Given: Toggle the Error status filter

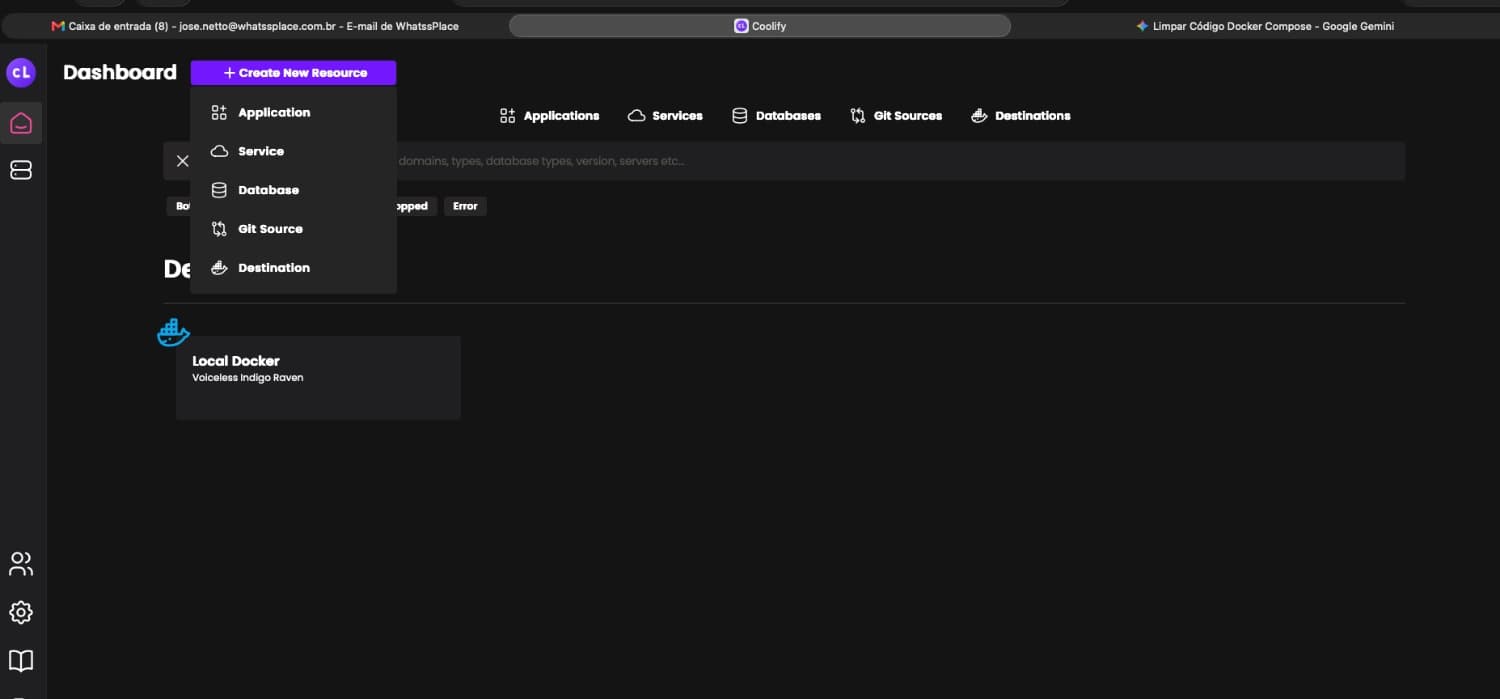Looking at the screenshot, I should 465,206.
